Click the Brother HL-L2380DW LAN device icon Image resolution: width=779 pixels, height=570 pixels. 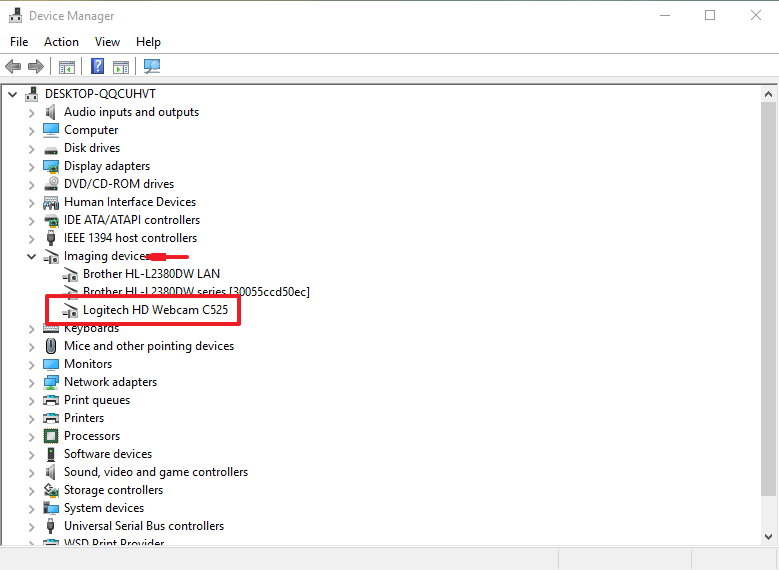70,274
